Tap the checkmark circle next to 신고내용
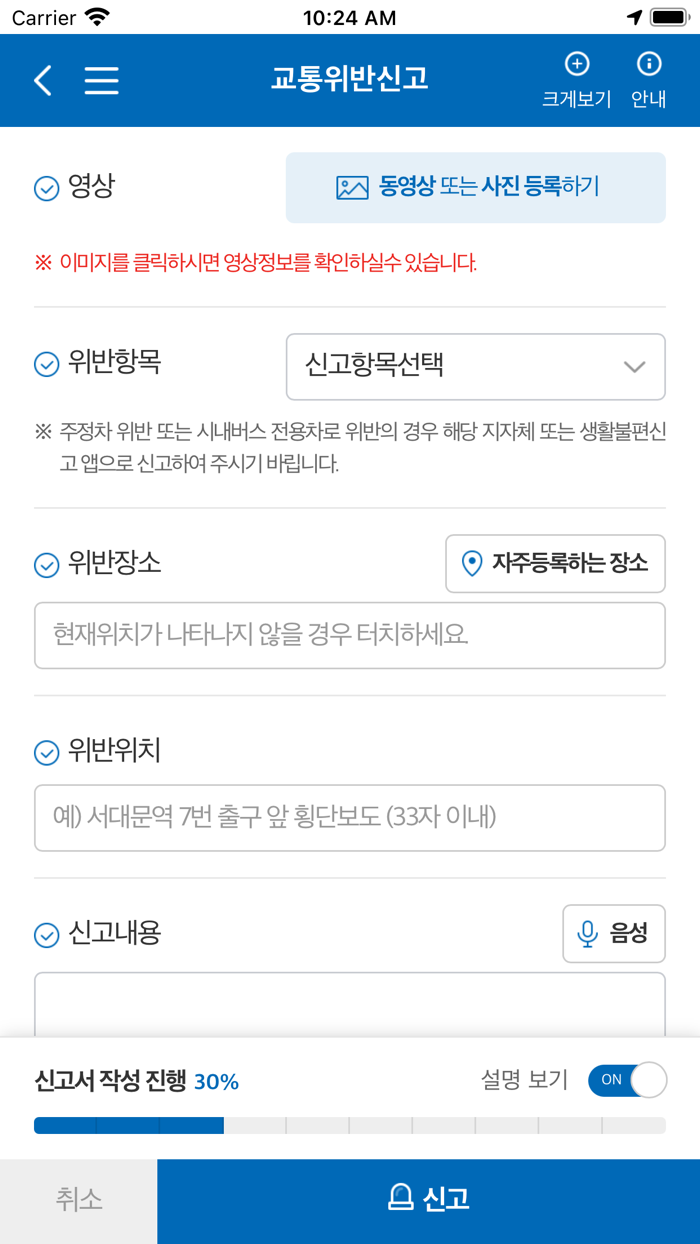Image resolution: width=700 pixels, height=1244 pixels. (x=45, y=935)
